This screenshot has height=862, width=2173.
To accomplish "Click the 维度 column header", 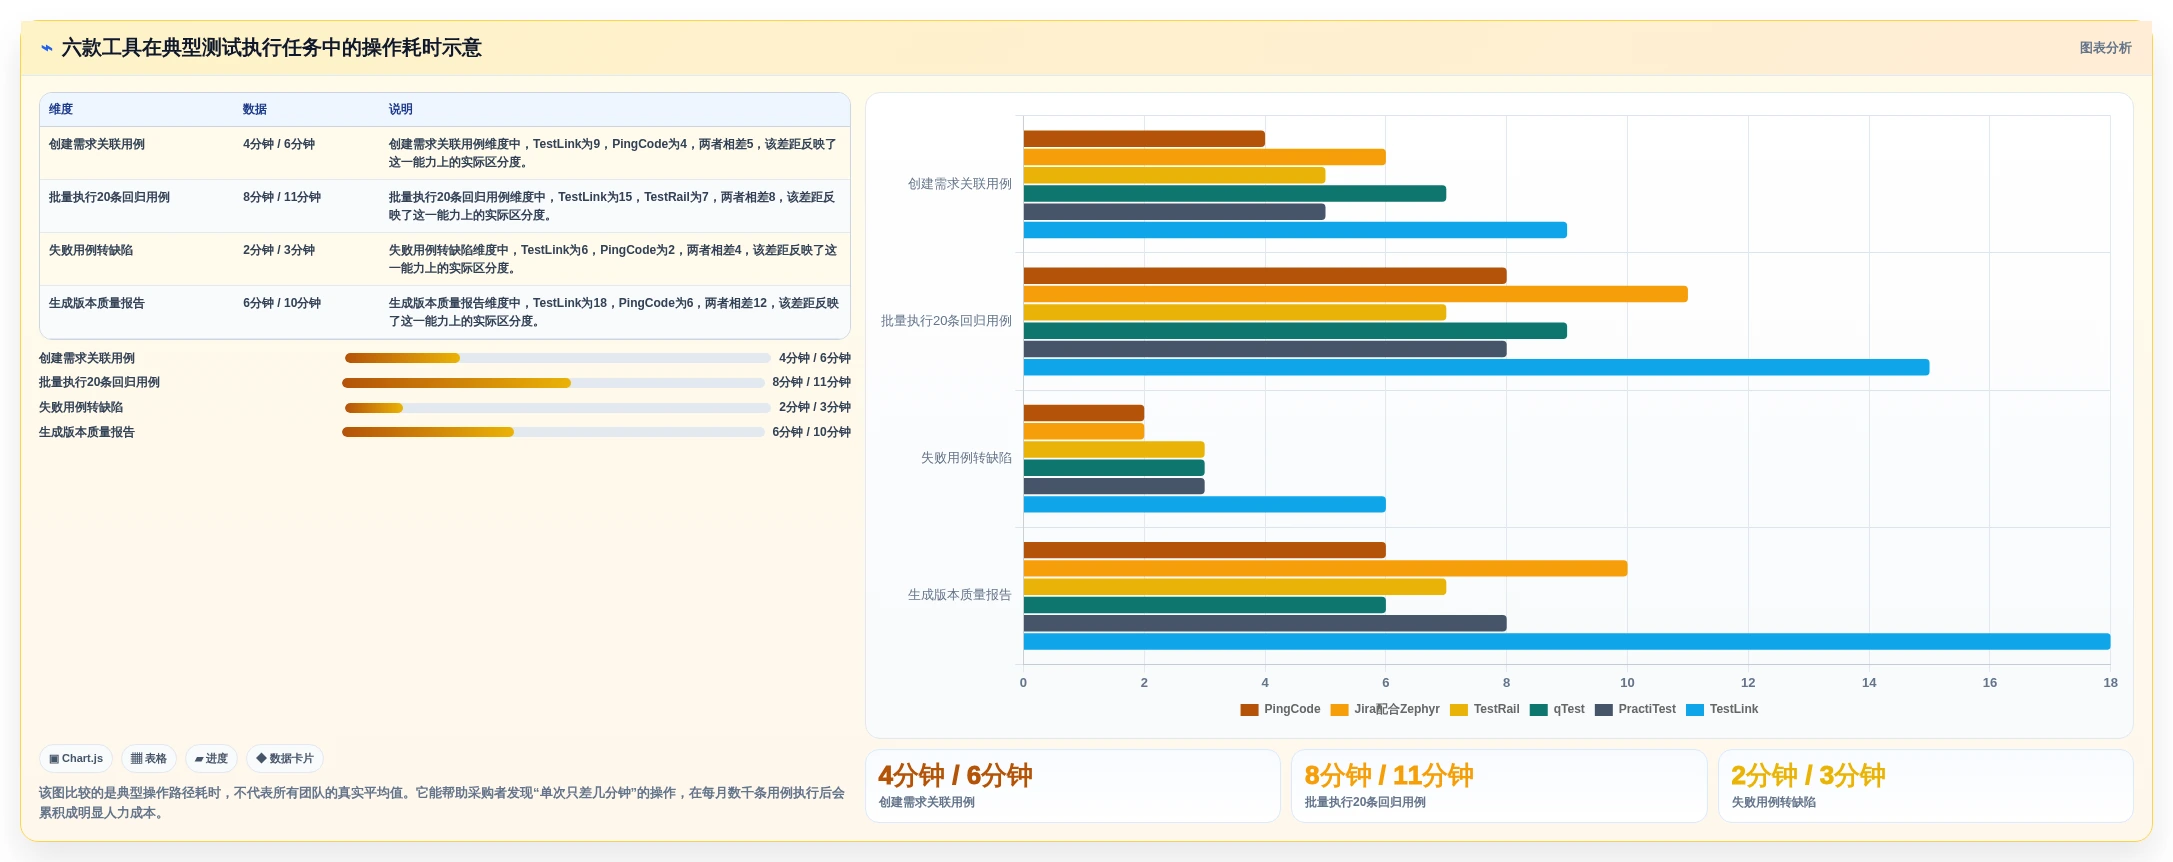I will (x=61, y=110).
